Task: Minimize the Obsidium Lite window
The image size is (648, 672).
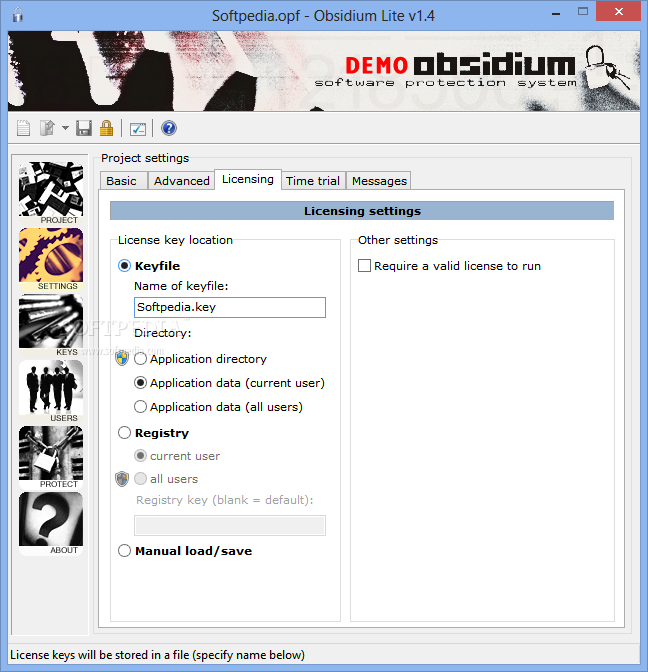Action: point(556,14)
